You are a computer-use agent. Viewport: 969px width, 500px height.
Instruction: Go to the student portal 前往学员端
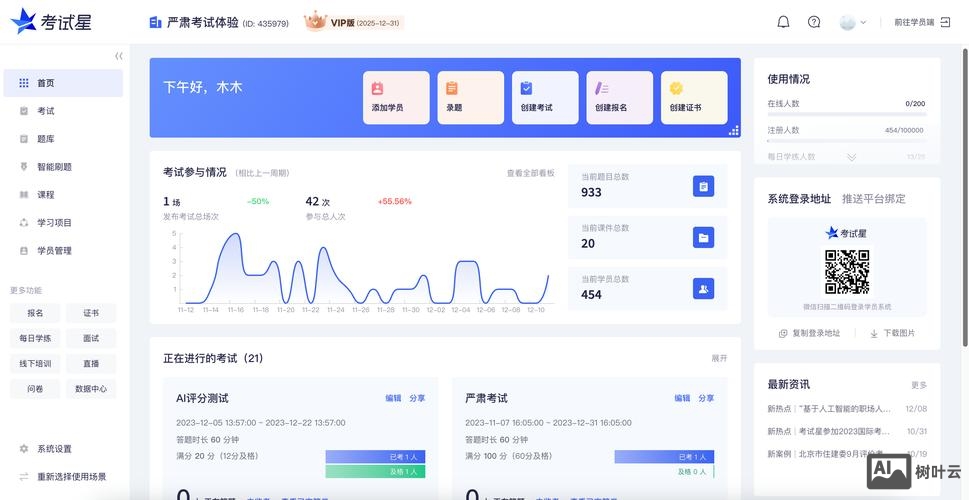tap(923, 22)
